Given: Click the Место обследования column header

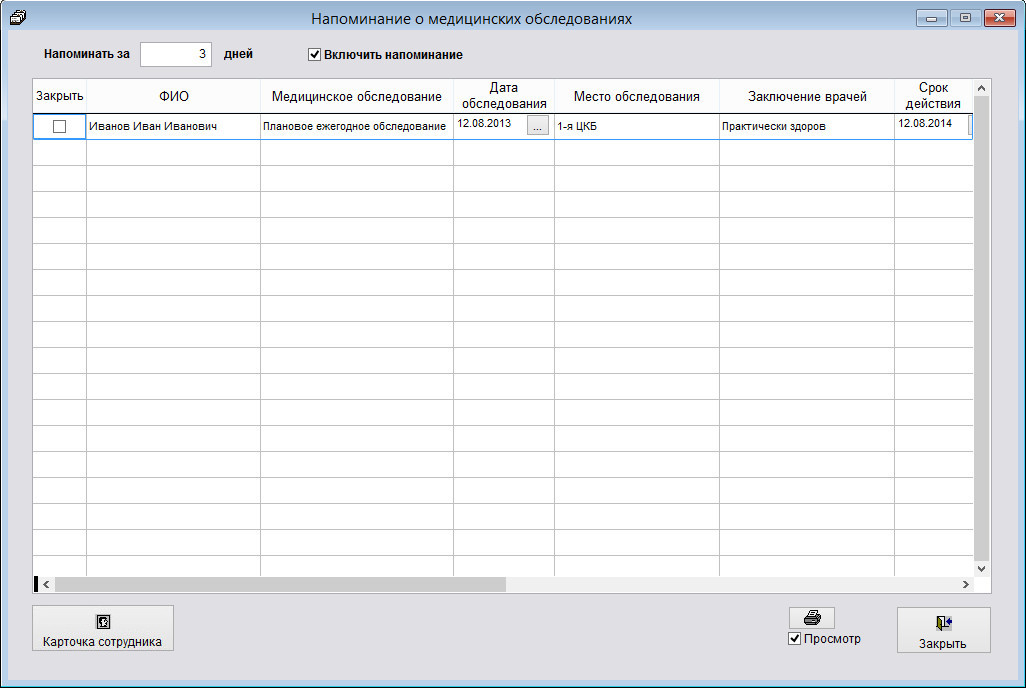Looking at the screenshot, I should click(x=636, y=97).
